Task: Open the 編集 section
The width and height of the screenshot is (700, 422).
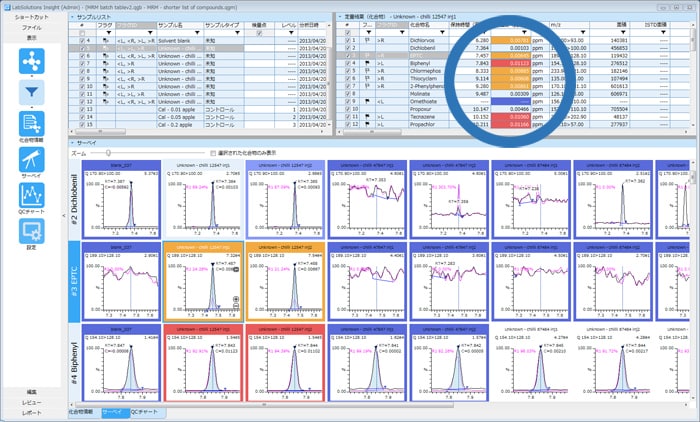Action: 32,392
